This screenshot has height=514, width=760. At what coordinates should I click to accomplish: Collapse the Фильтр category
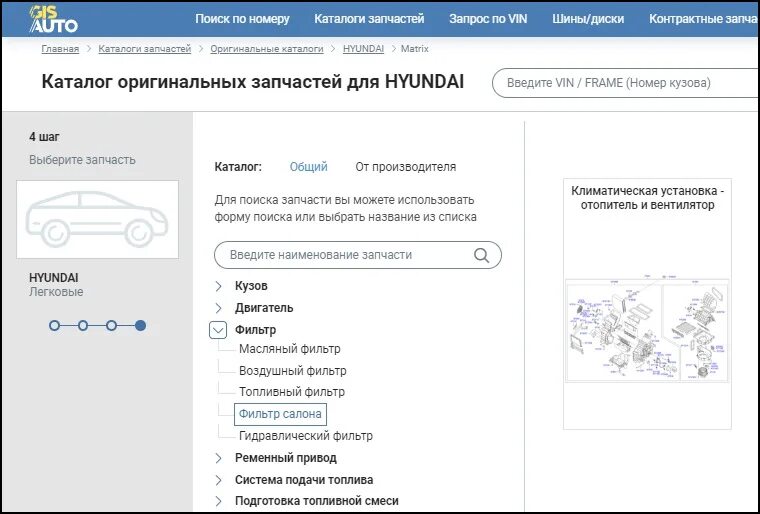[218, 330]
